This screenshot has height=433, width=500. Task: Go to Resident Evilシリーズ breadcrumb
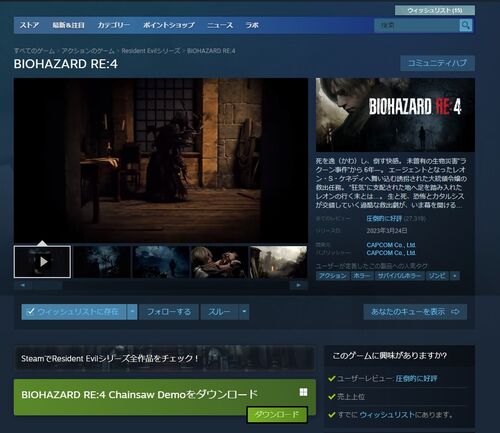pyautogui.click(x=151, y=51)
